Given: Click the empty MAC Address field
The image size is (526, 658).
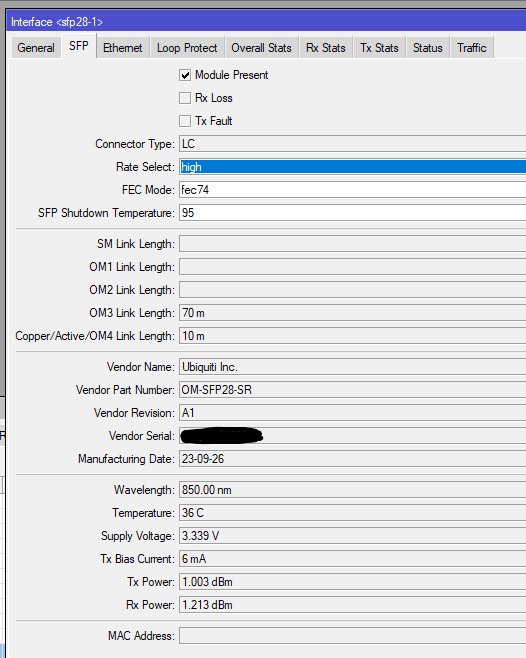Looking at the screenshot, I should coord(353,636).
